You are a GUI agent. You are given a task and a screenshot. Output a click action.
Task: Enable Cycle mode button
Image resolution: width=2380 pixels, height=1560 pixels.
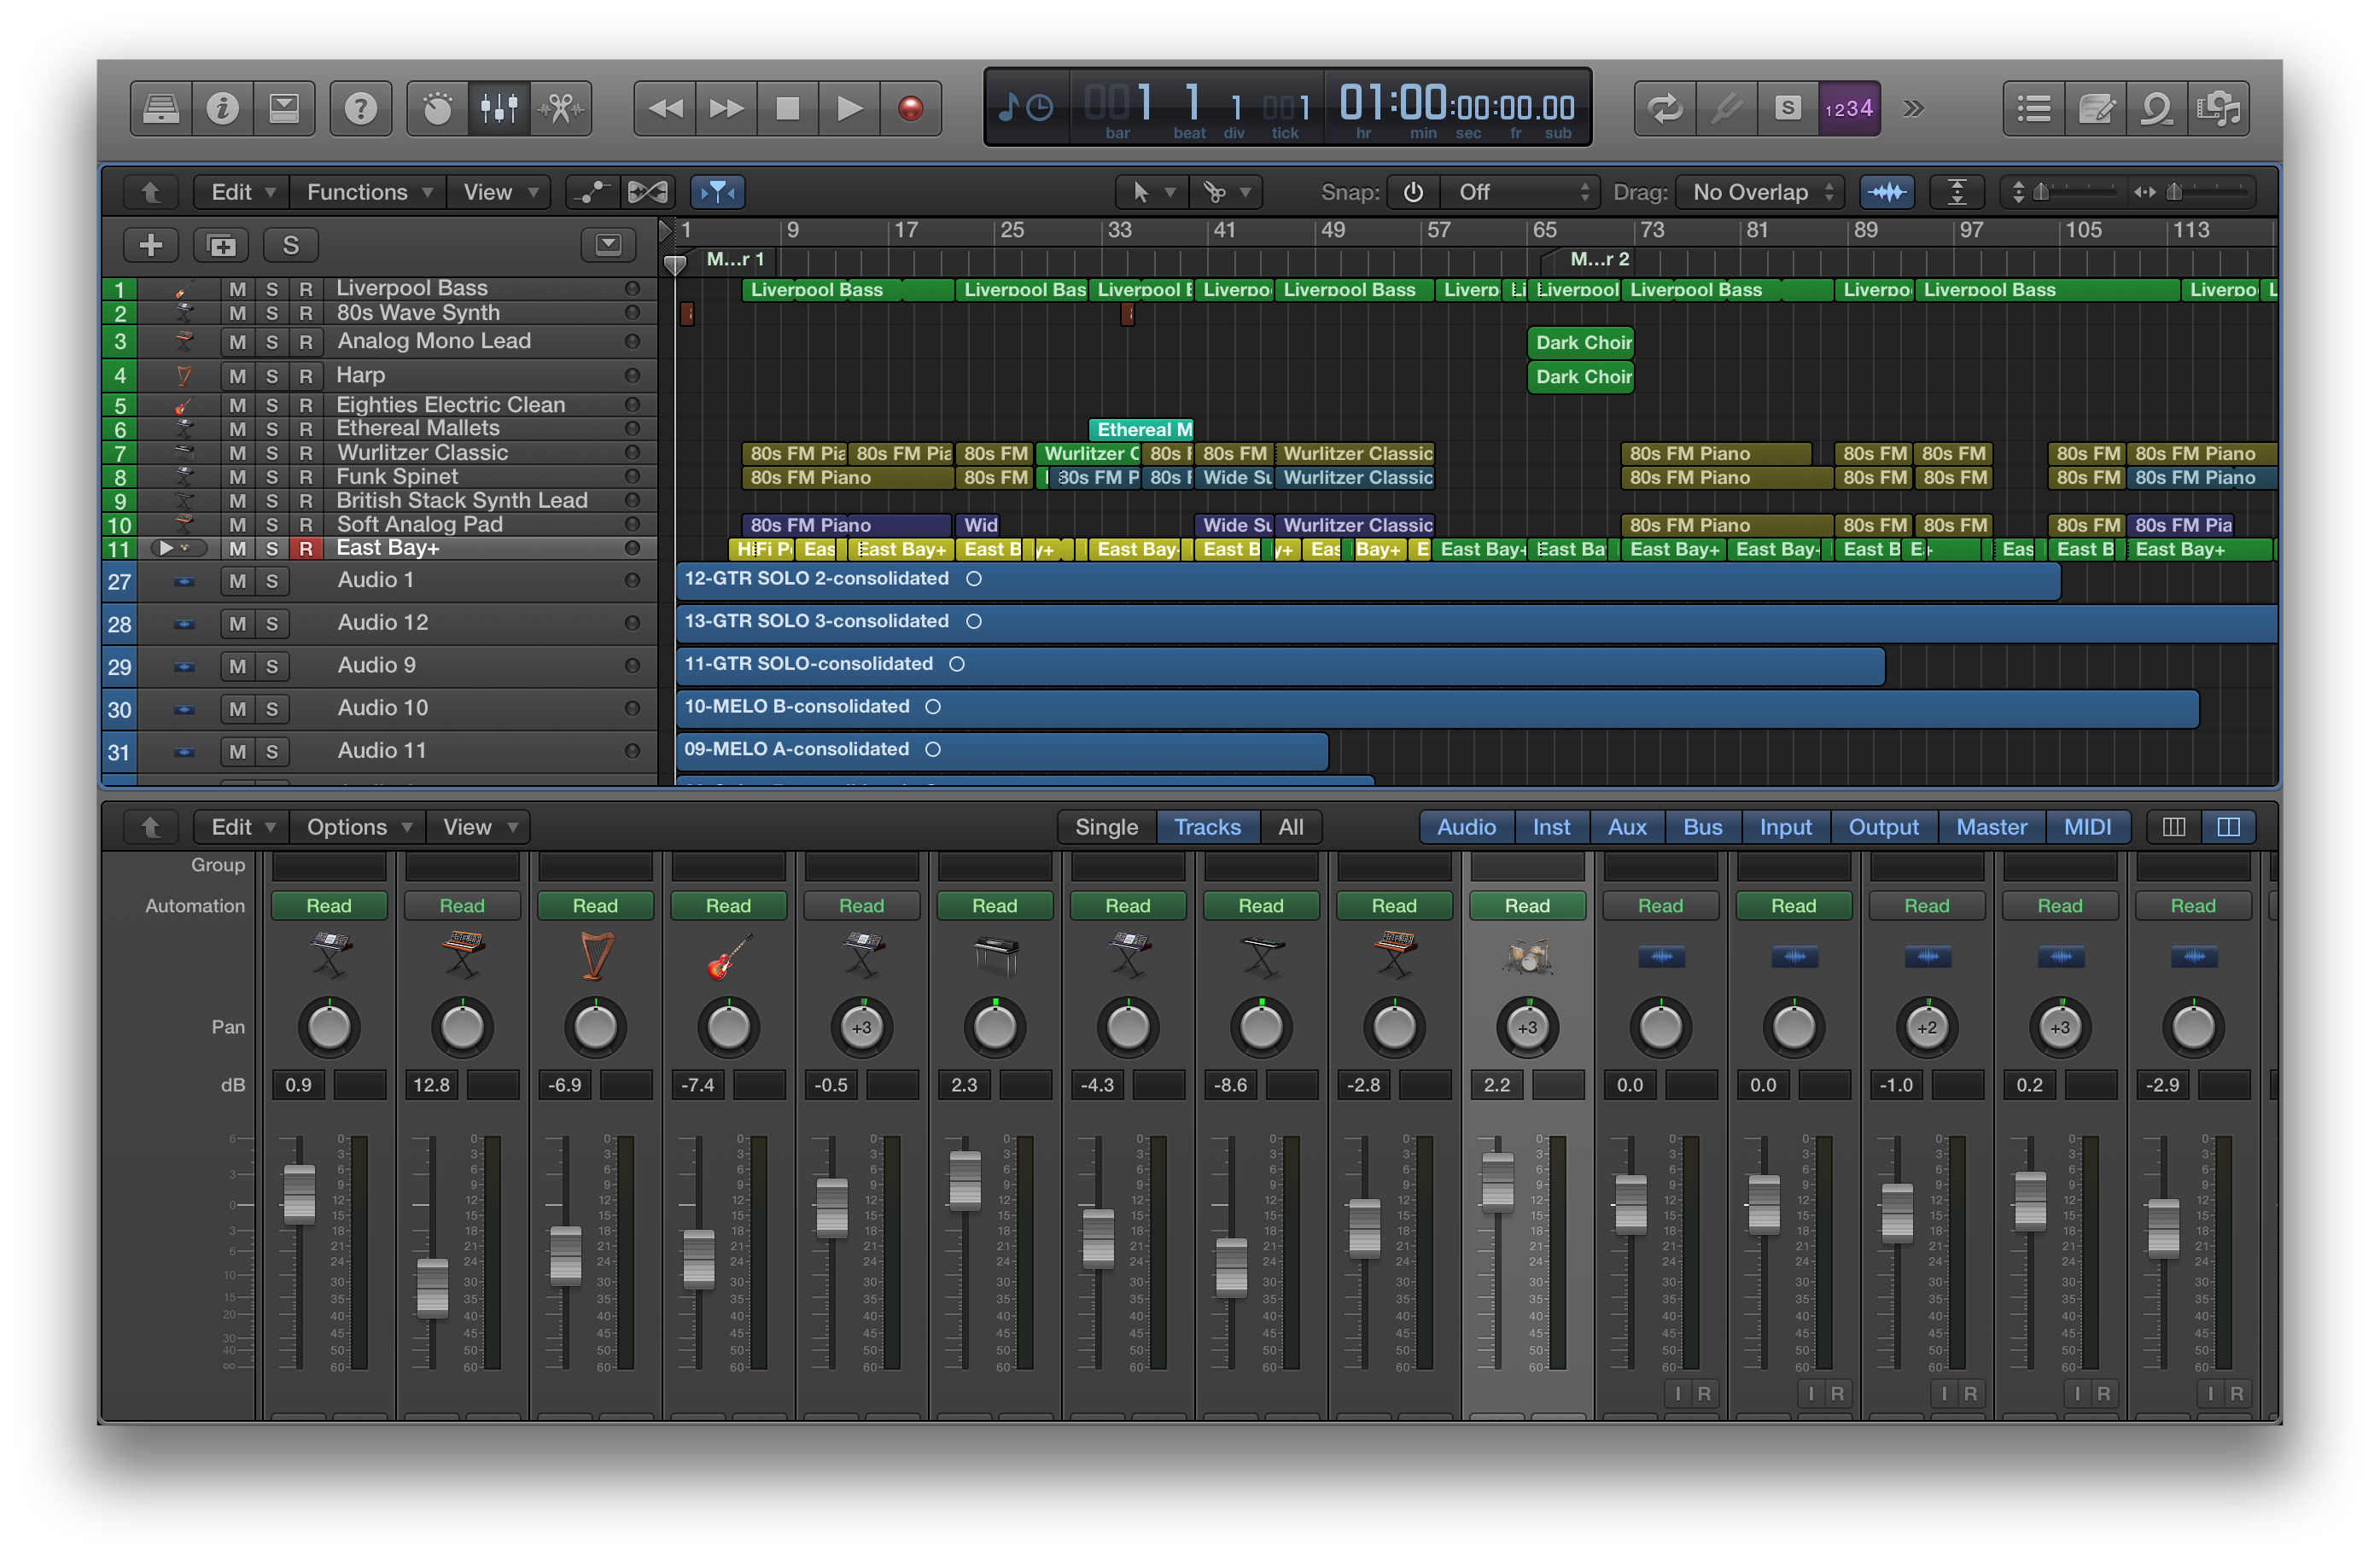tap(1665, 108)
